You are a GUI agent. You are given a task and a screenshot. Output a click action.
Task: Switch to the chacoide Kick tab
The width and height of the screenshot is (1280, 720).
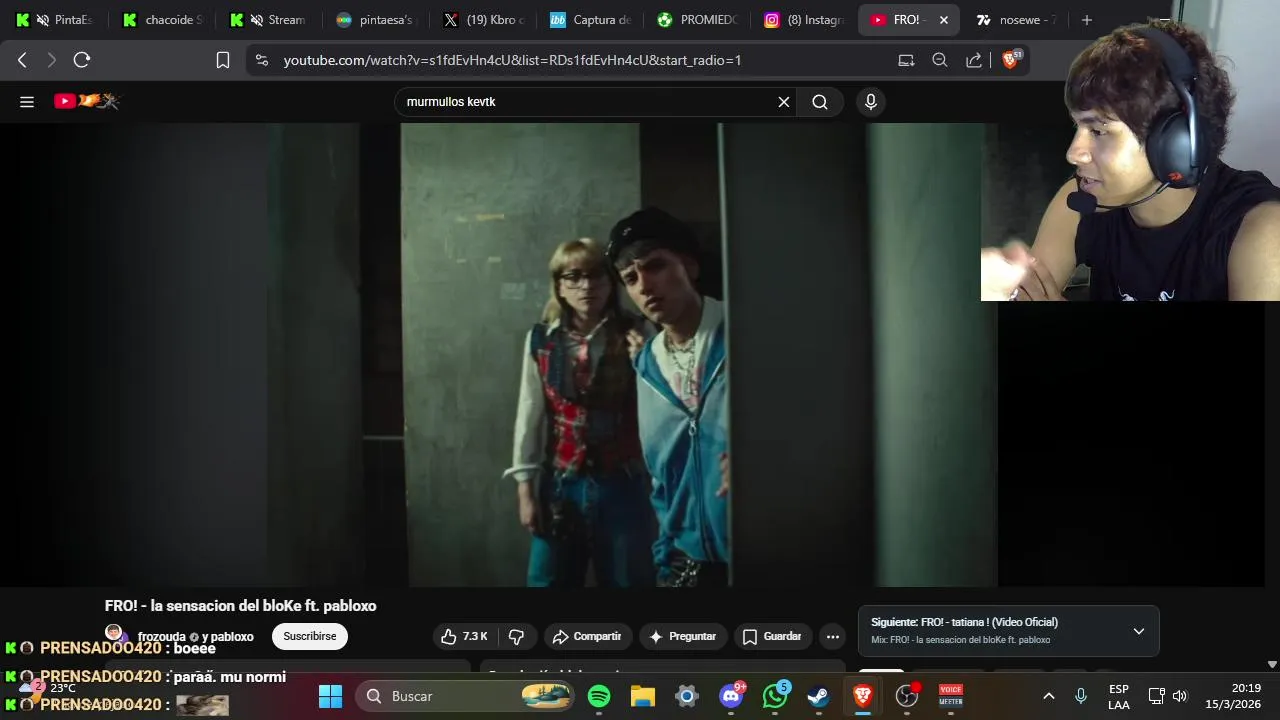[x=163, y=20]
